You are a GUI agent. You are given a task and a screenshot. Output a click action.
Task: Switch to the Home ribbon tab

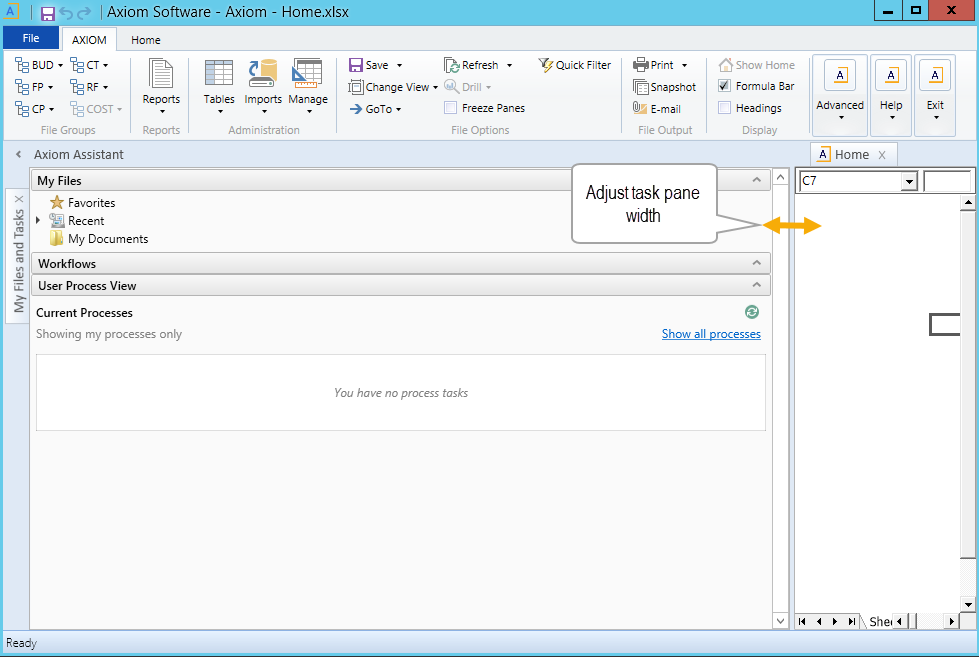[x=145, y=40]
